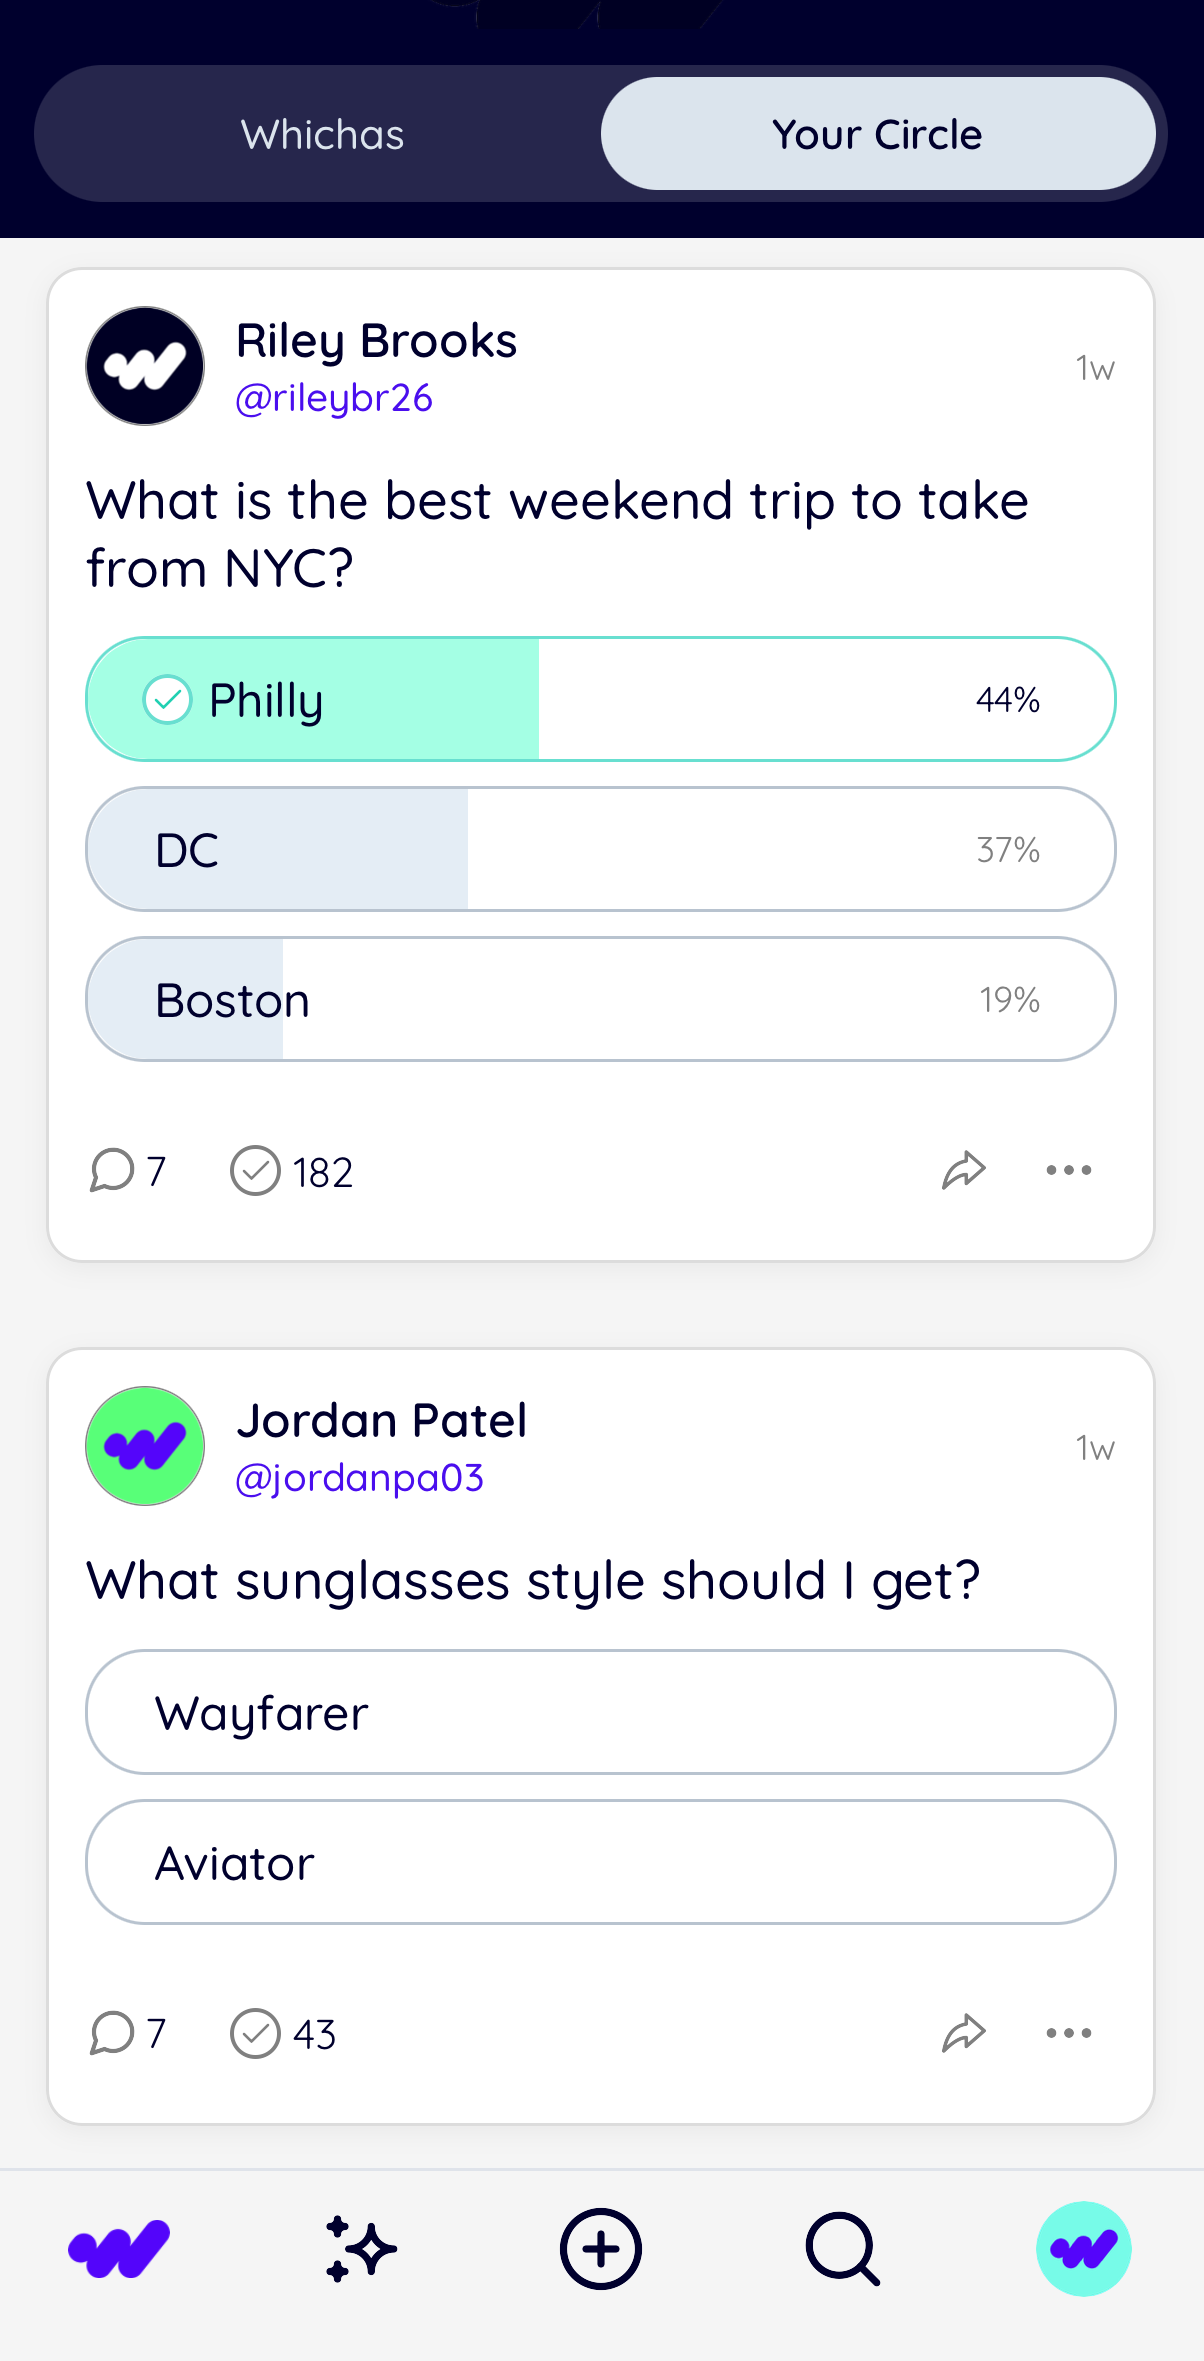This screenshot has width=1204, height=2361.
Task: Open more options for the NYC poll
Action: [x=1068, y=1170]
